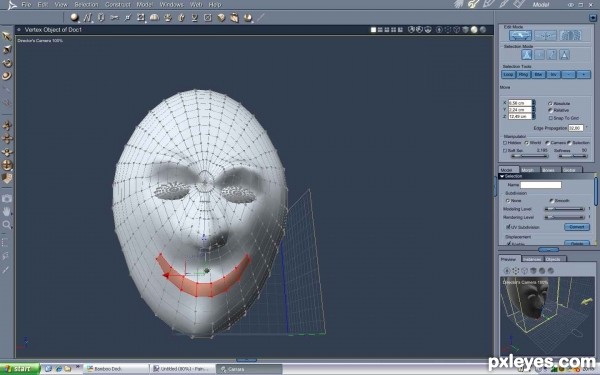
Task: Click the Loop selection button
Action: [508, 75]
